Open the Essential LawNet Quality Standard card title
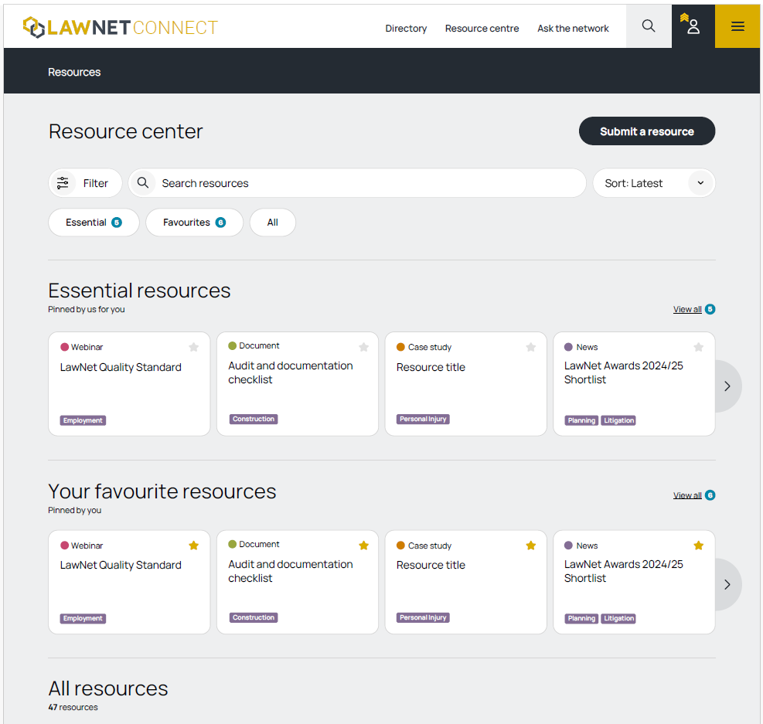 (x=121, y=367)
